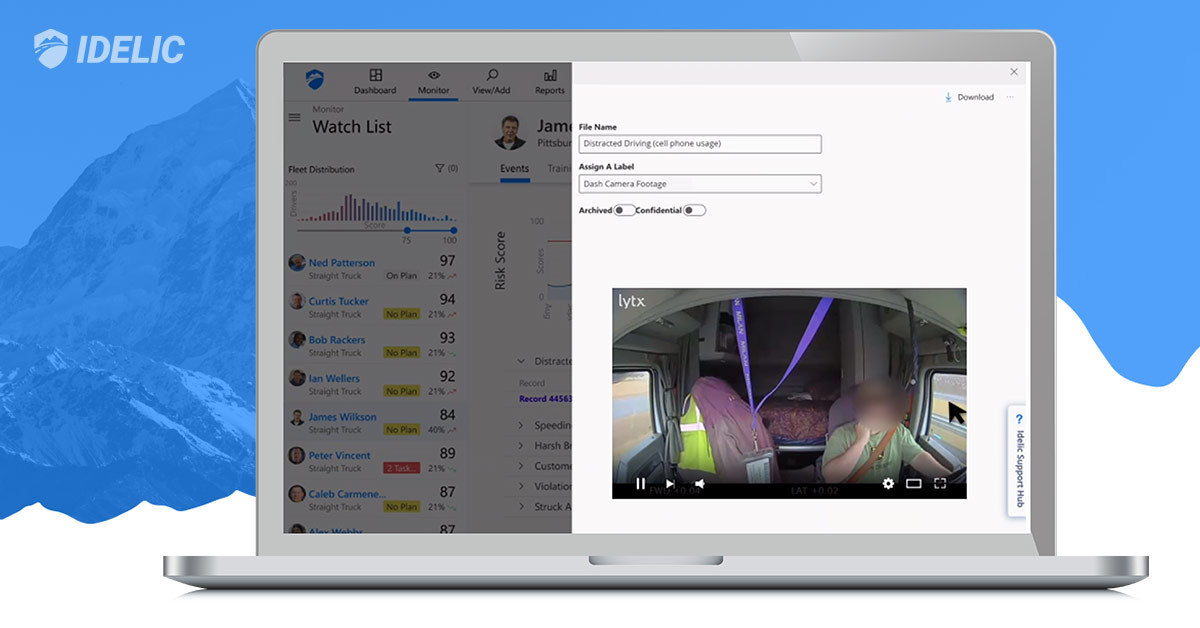
Task: Click the score slider handle at 75
Action: [x=406, y=230]
